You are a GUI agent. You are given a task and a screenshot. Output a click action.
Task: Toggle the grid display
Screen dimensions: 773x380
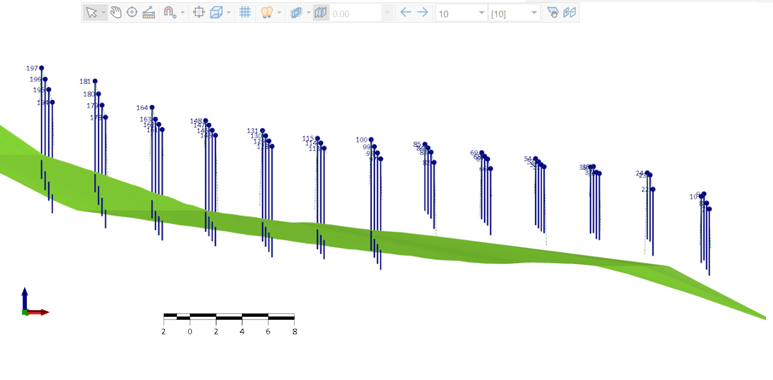245,13
